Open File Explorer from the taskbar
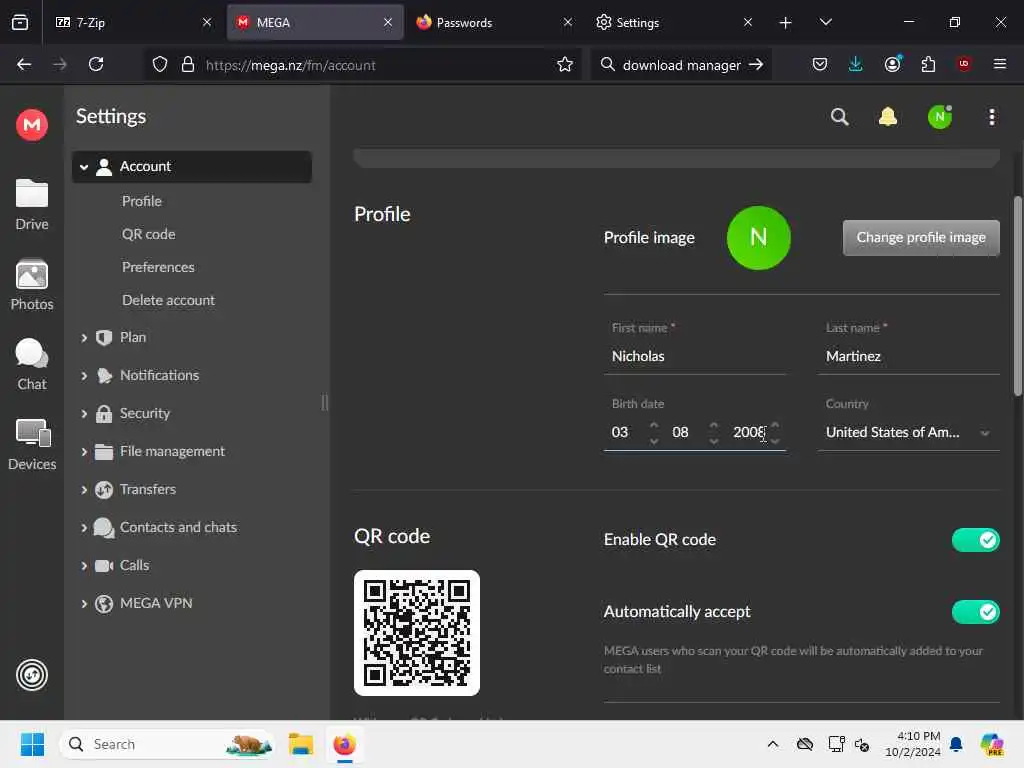This screenshot has width=1024, height=768. pyautogui.click(x=301, y=744)
